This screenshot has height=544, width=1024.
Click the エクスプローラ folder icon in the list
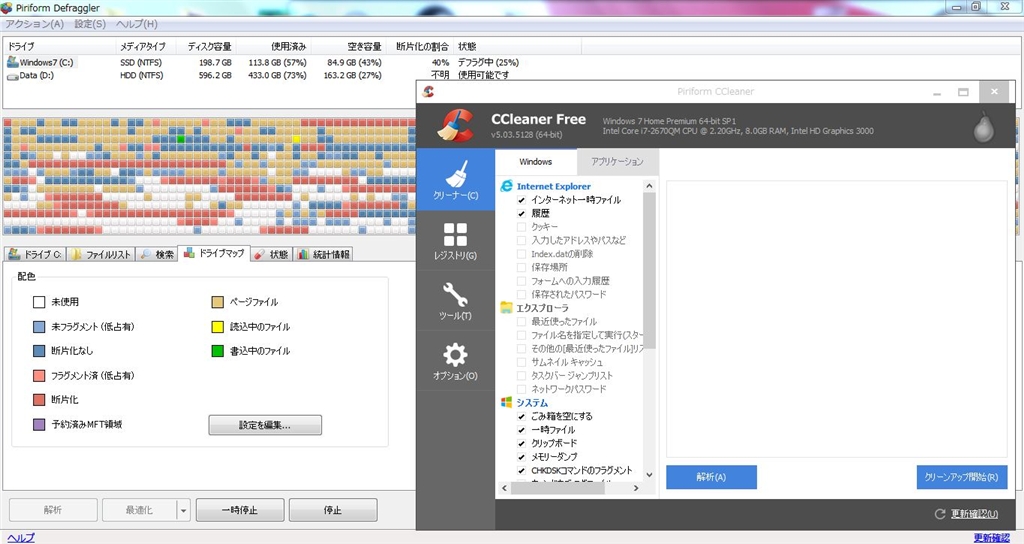(506, 308)
